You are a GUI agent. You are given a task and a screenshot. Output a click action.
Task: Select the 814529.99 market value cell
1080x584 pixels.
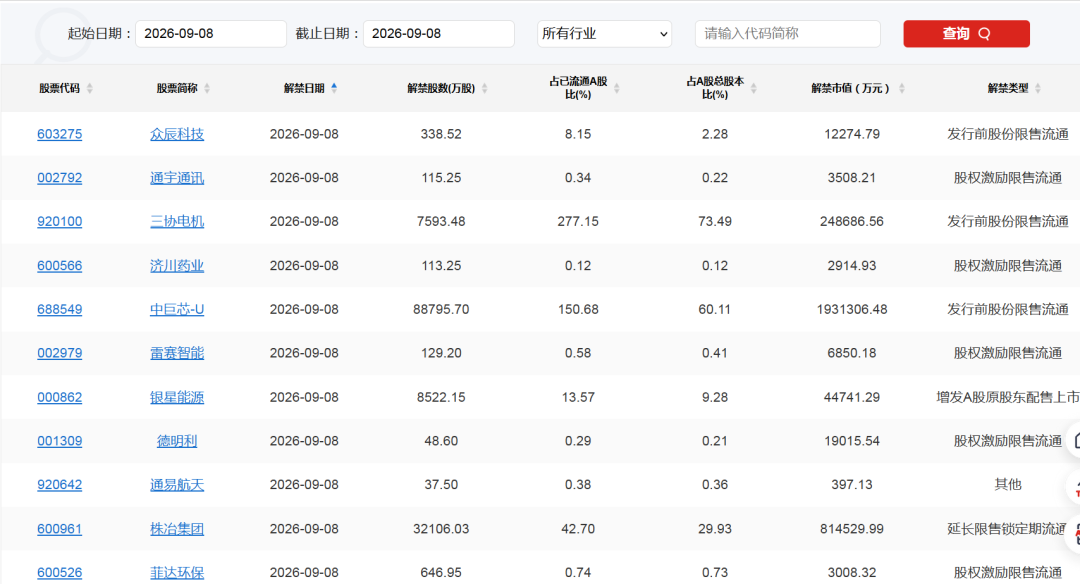tap(852, 529)
